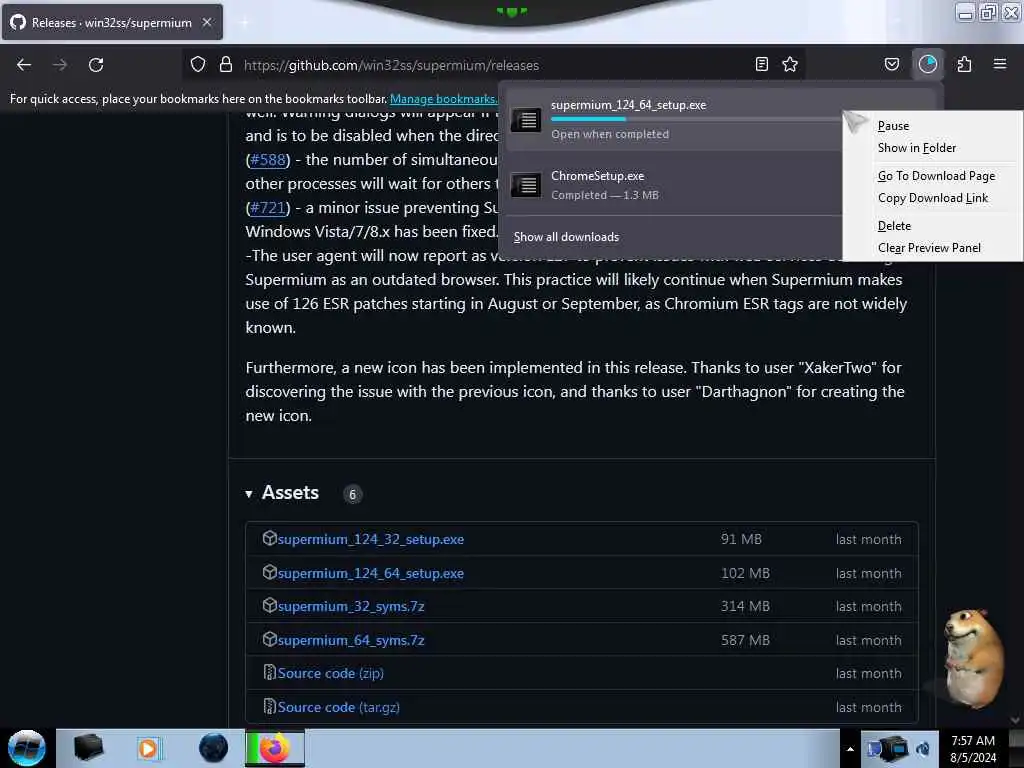Open the Extensions puzzle icon

tap(965, 65)
